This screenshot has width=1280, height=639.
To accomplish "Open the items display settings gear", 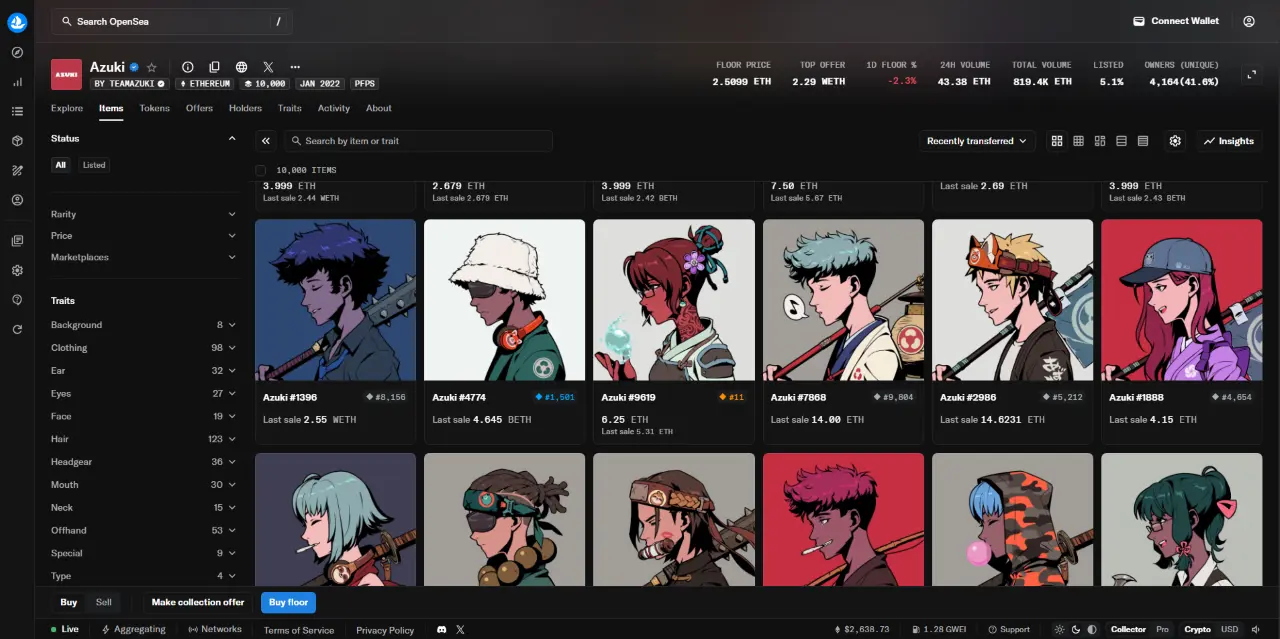I will click(1175, 141).
